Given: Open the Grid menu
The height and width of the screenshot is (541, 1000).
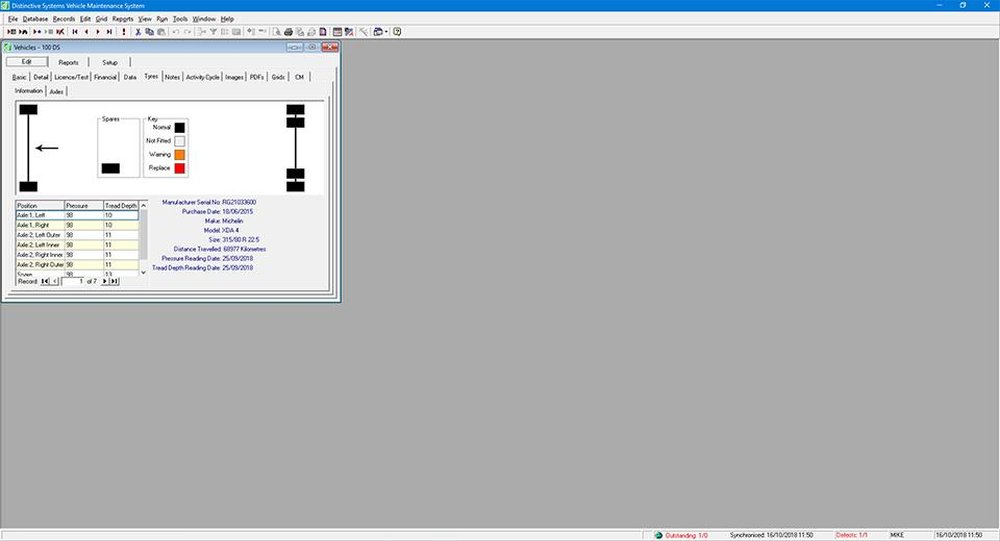Looking at the screenshot, I should [101, 19].
